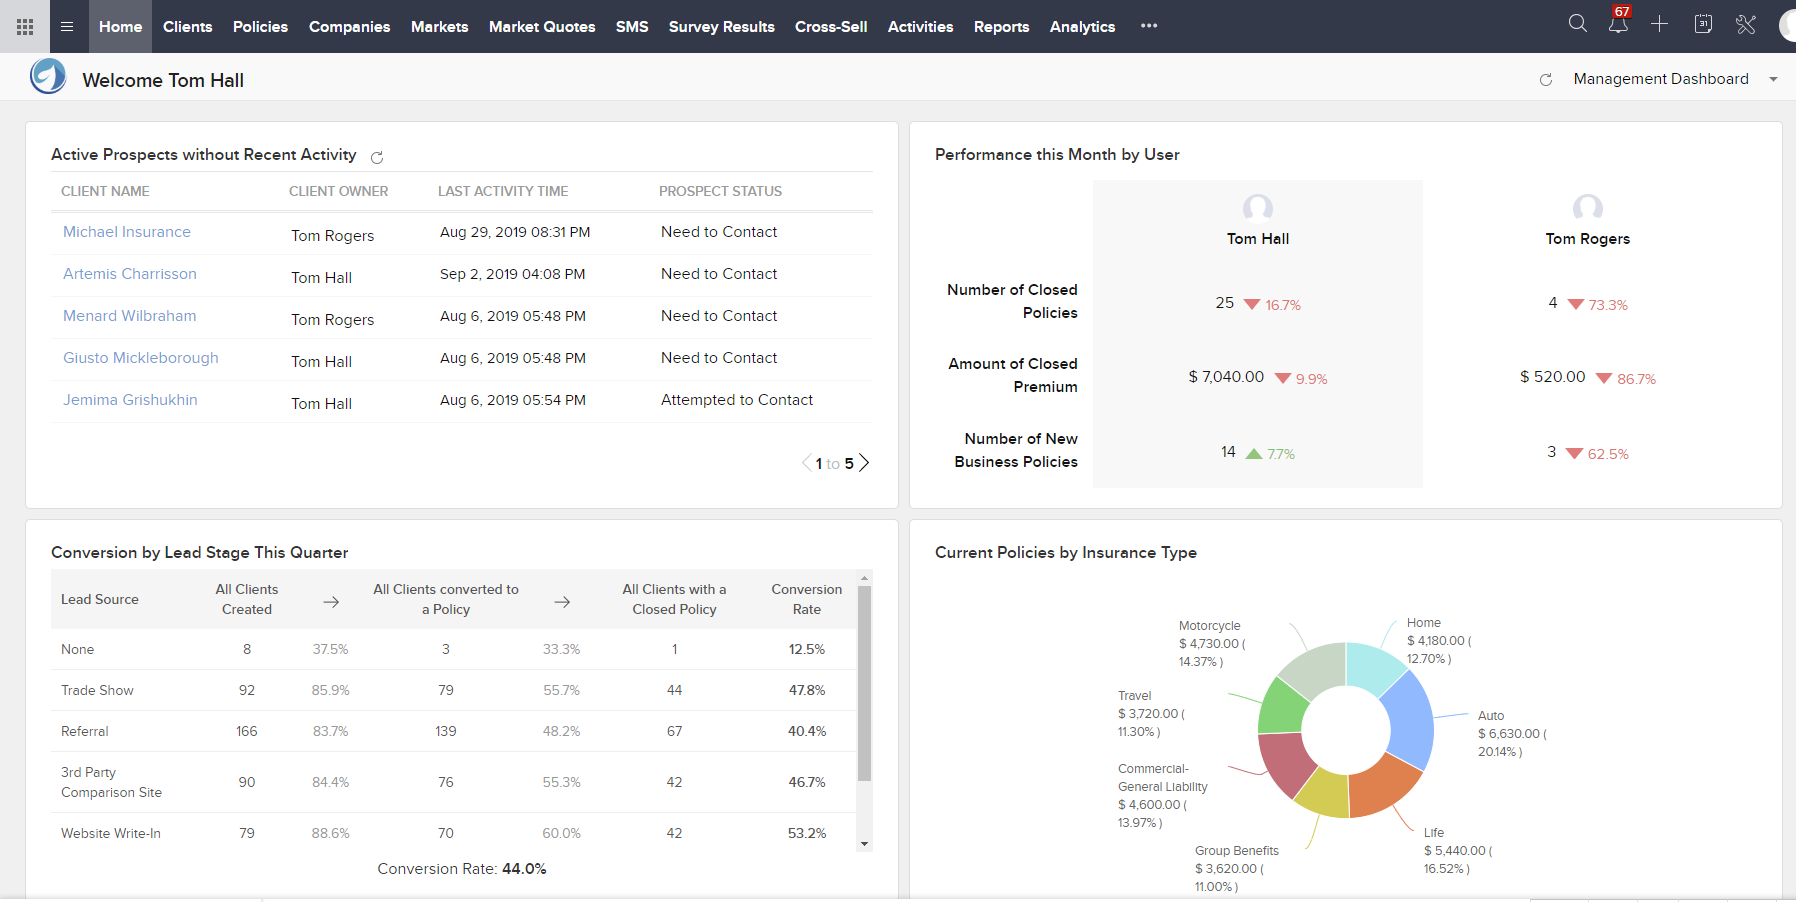Open notifications showing 67 alerts

[x=1618, y=27]
